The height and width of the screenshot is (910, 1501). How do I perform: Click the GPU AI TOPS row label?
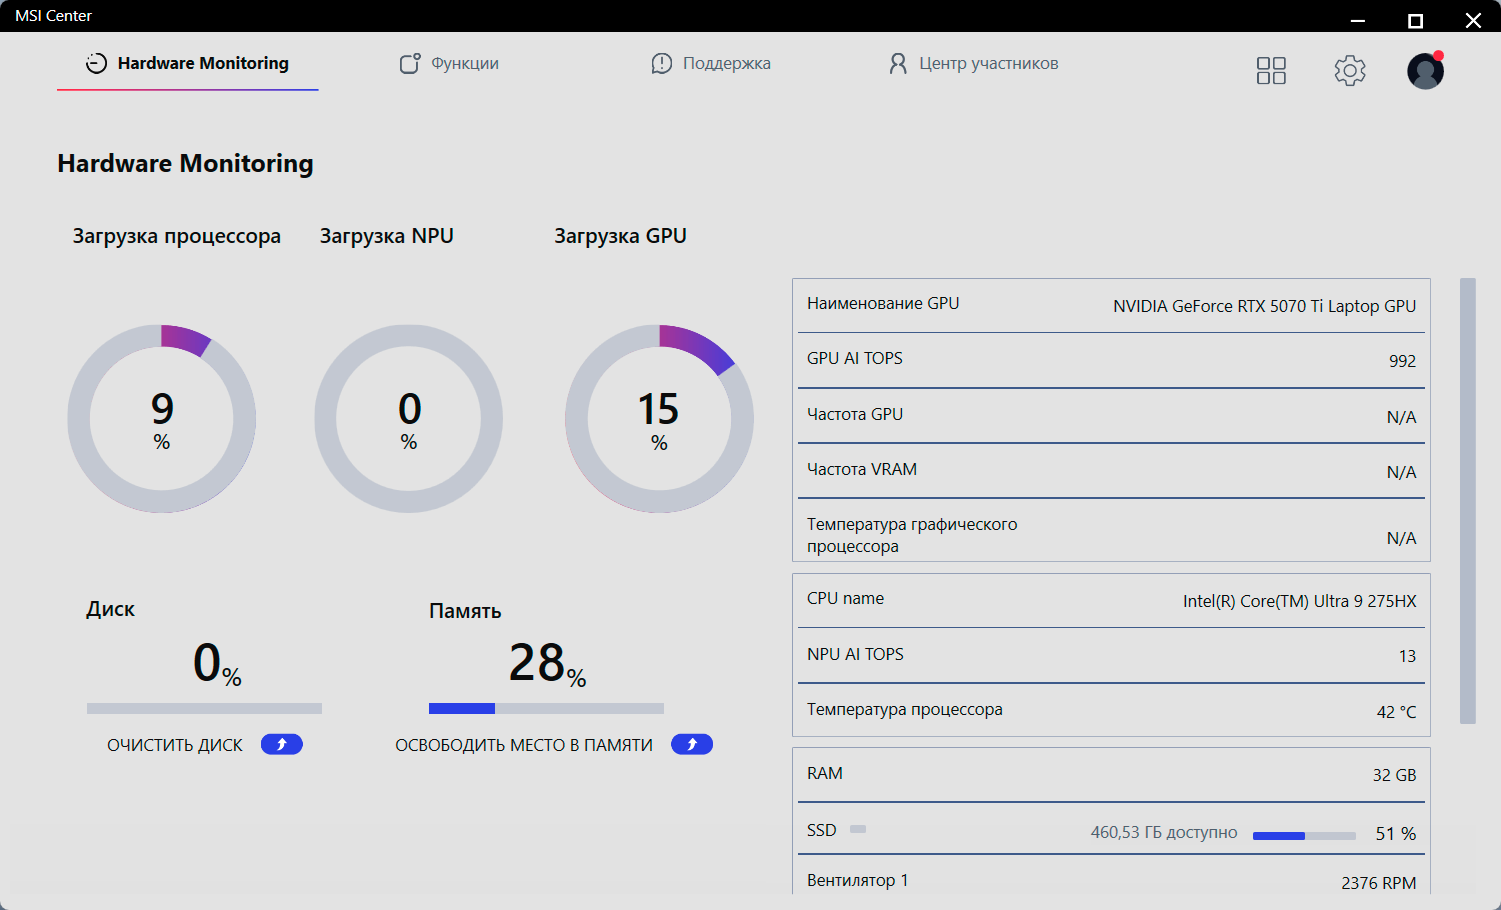(855, 358)
